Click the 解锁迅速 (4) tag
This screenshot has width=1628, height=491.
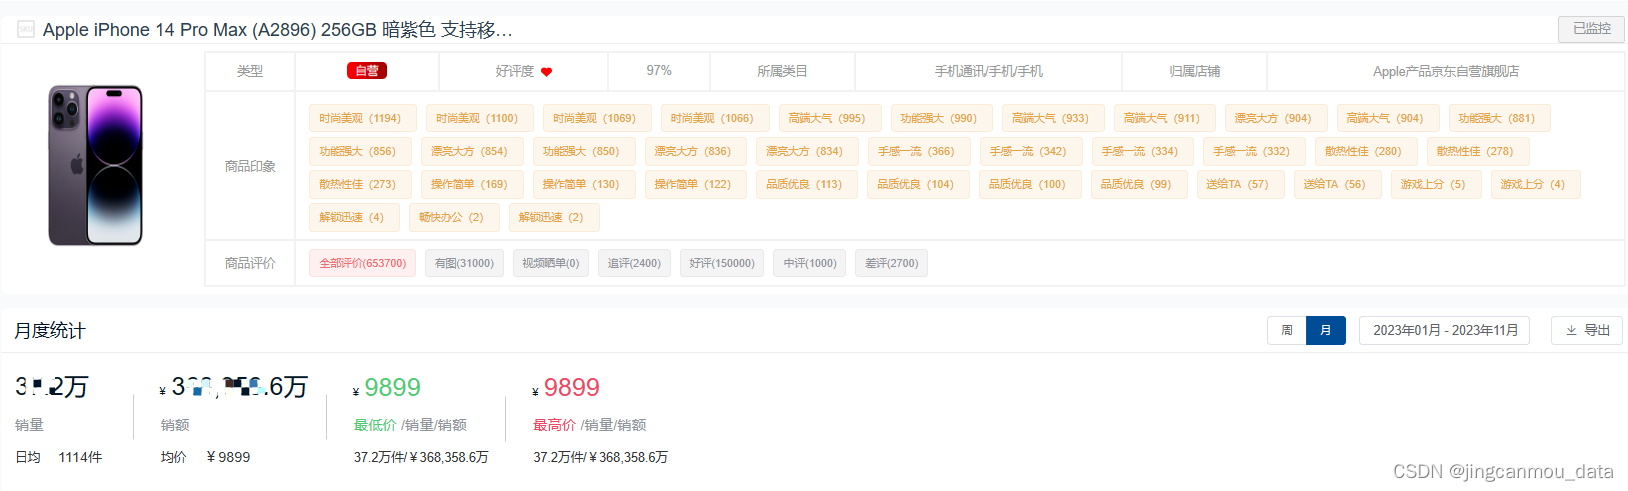click(354, 217)
